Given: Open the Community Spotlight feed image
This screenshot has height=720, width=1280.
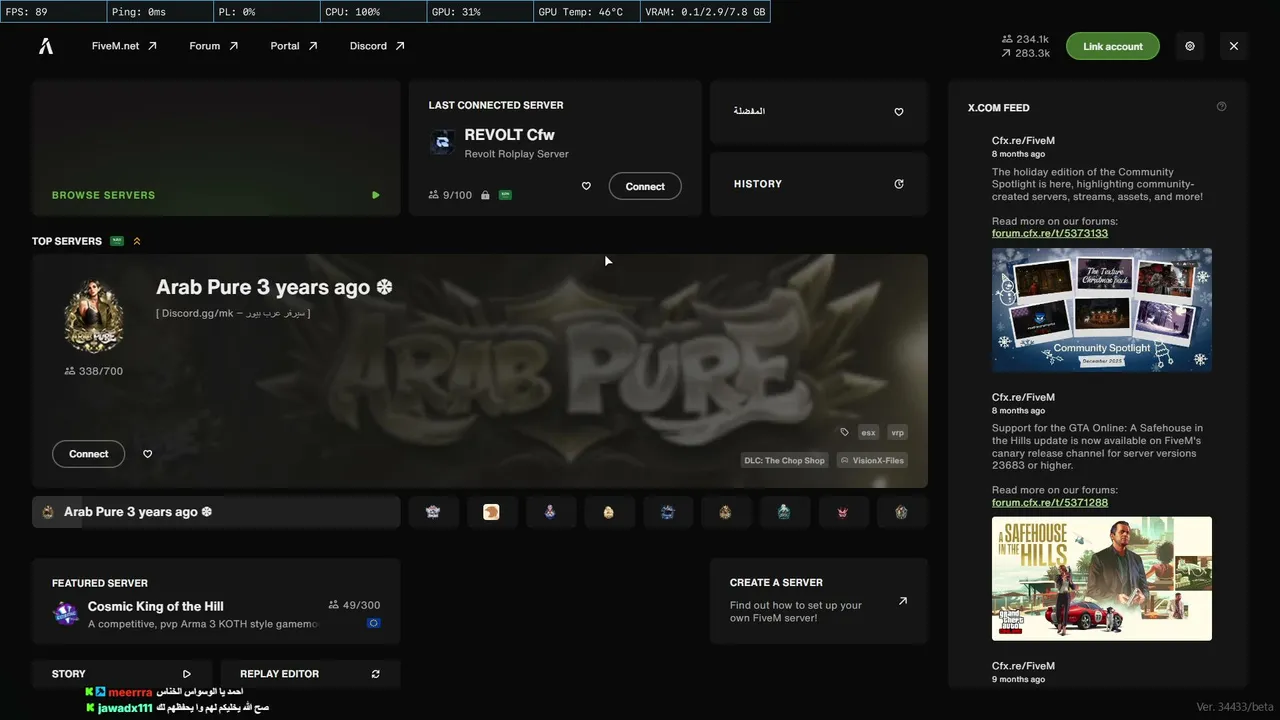Looking at the screenshot, I should tap(1102, 310).
